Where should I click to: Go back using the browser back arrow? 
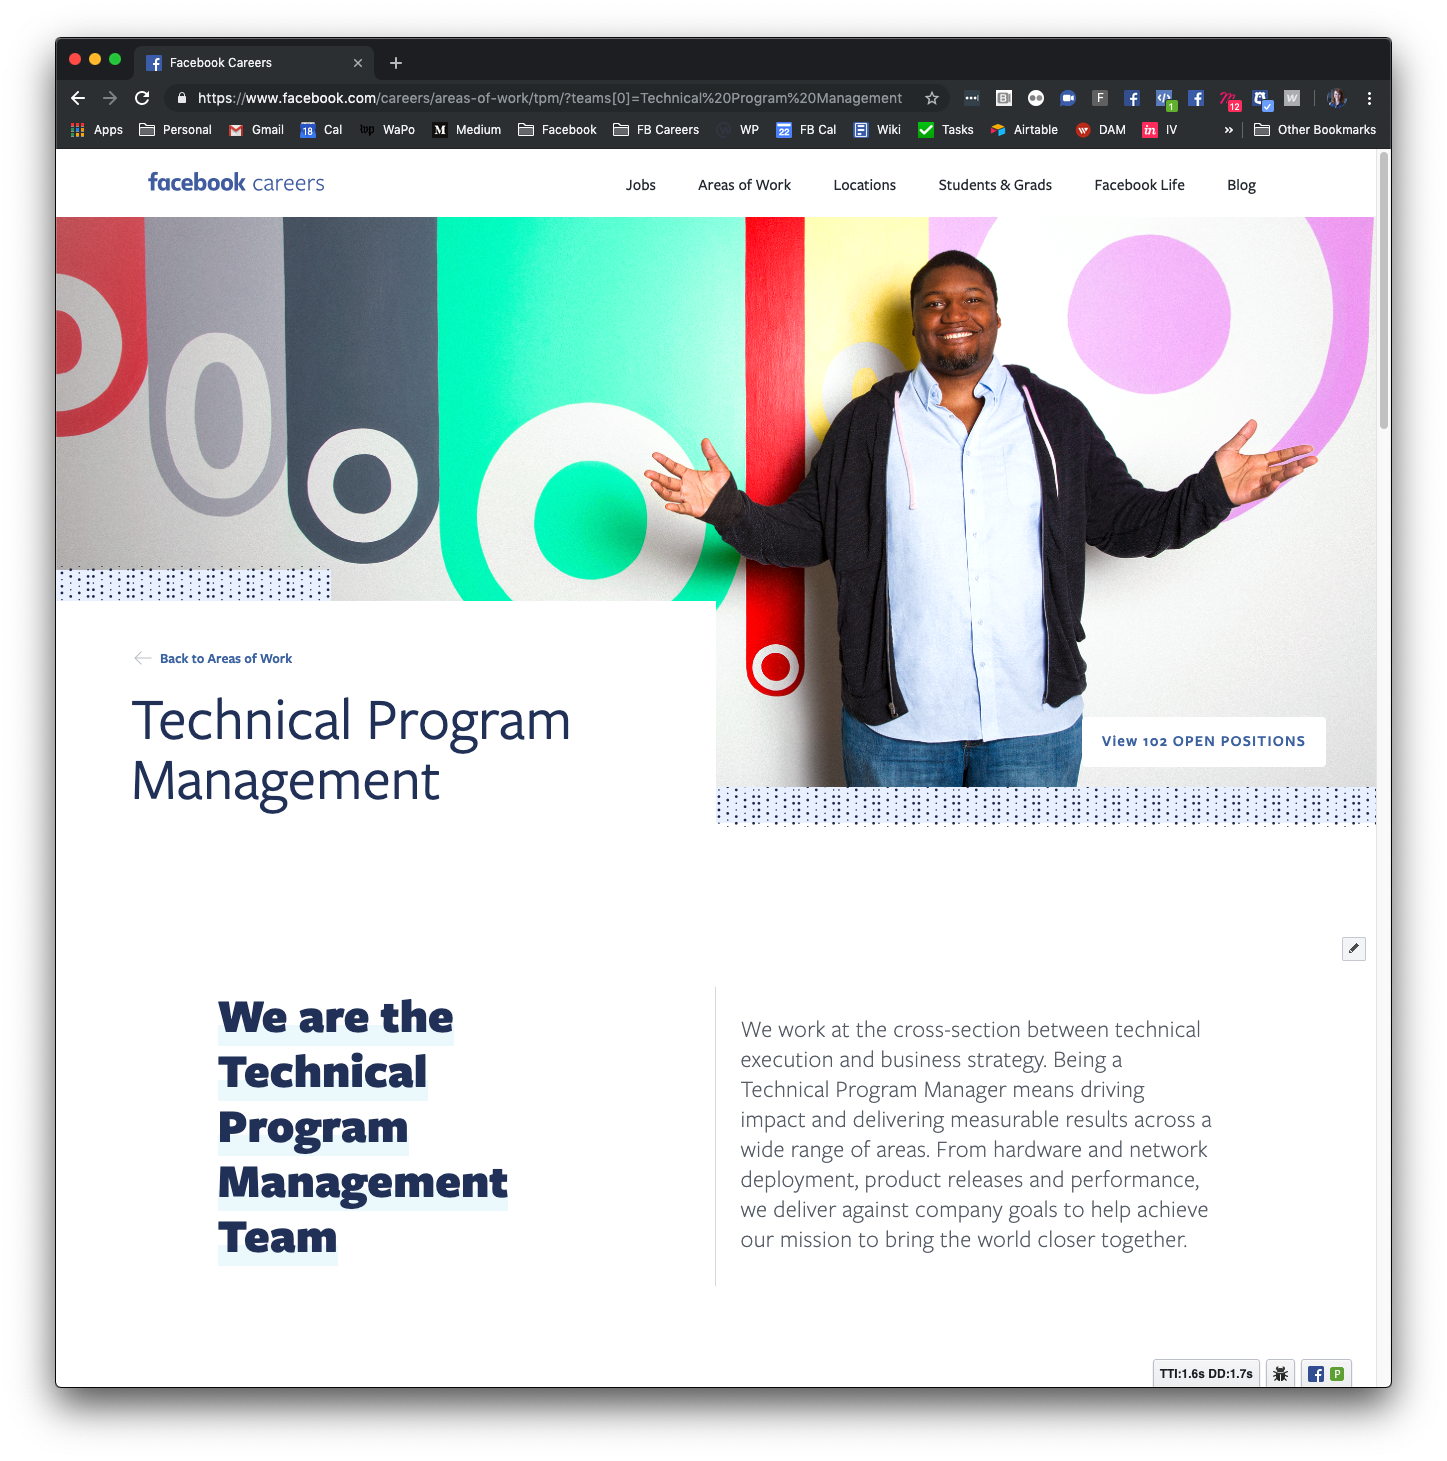point(78,98)
